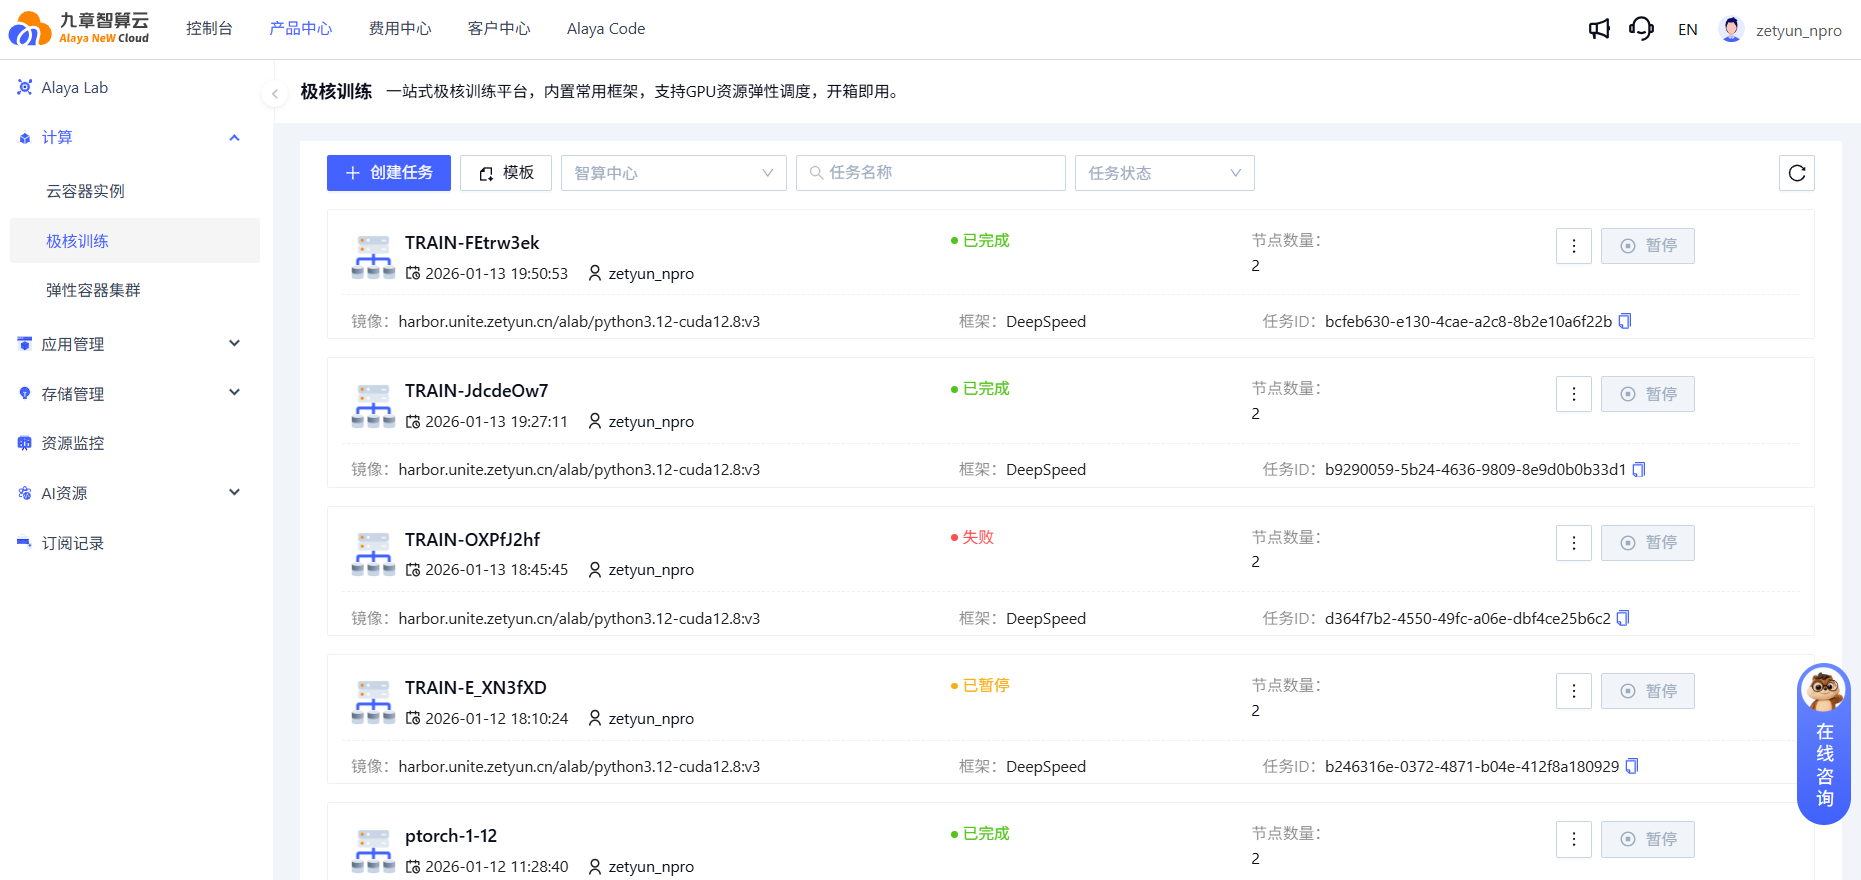Open 费用中心 in top navigation
Screen dimensions: 1861x880
[400, 29]
